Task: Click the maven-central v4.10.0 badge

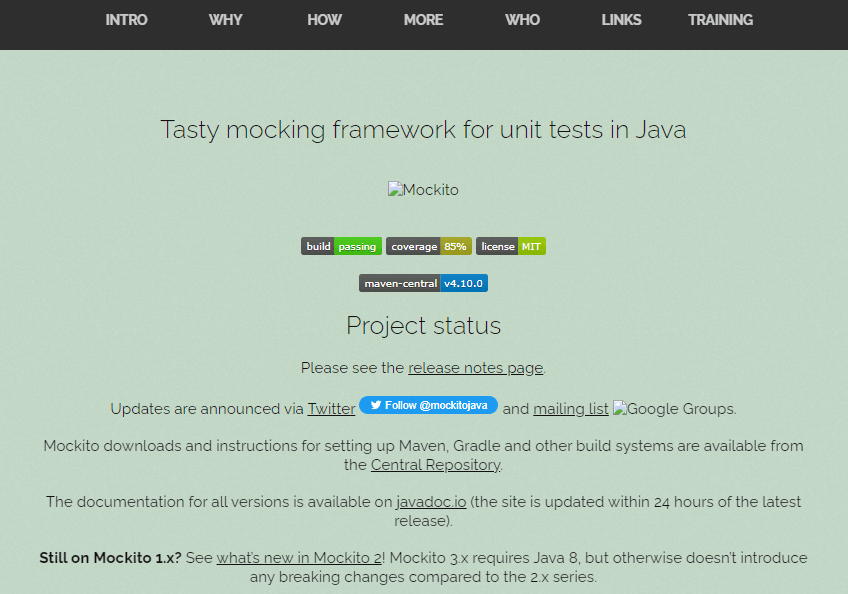Action: pos(423,283)
